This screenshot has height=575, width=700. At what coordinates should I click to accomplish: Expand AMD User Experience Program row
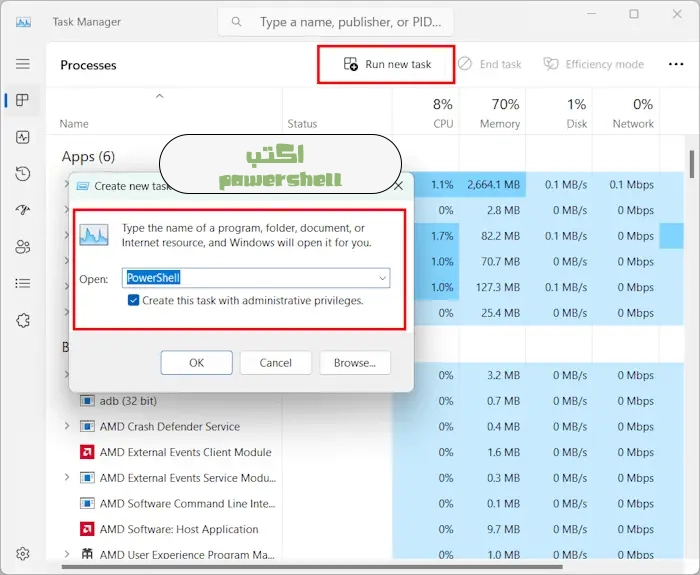coord(67,555)
